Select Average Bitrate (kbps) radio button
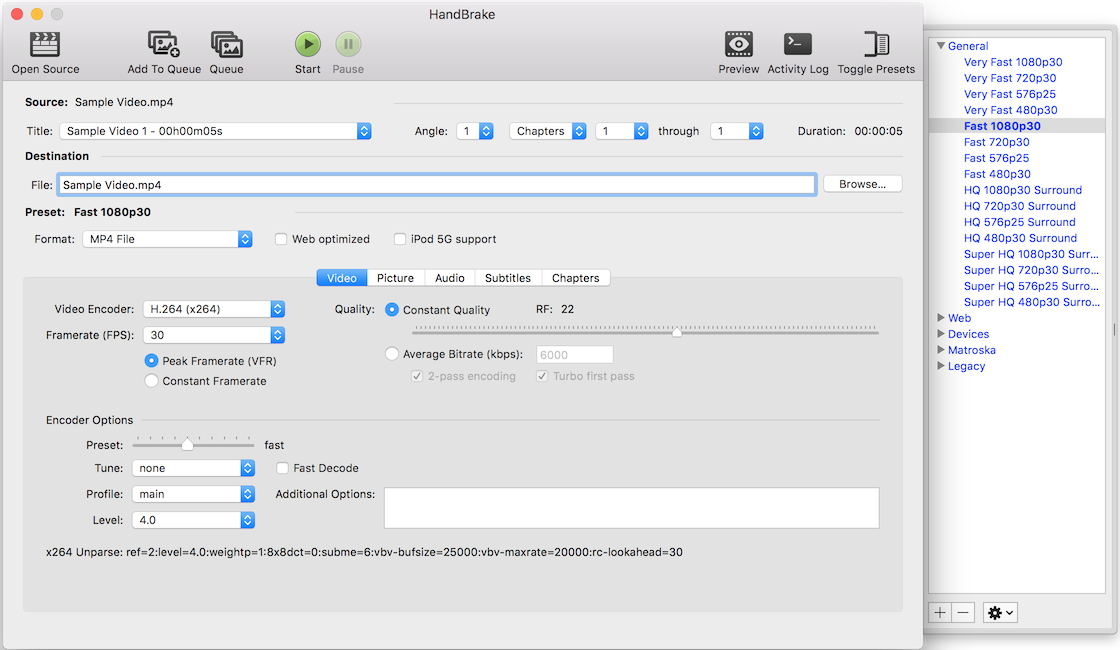This screenshot has height=650, width=1120. (392, 354)
